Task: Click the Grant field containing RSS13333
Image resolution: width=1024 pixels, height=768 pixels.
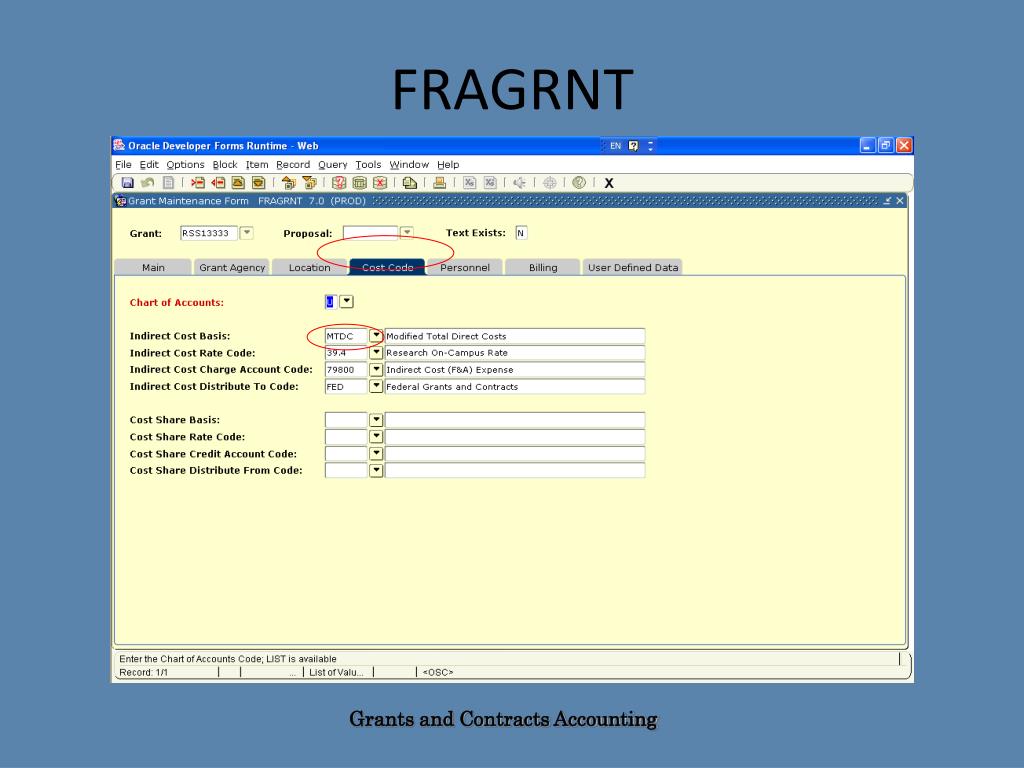Action: click(209, 233)
